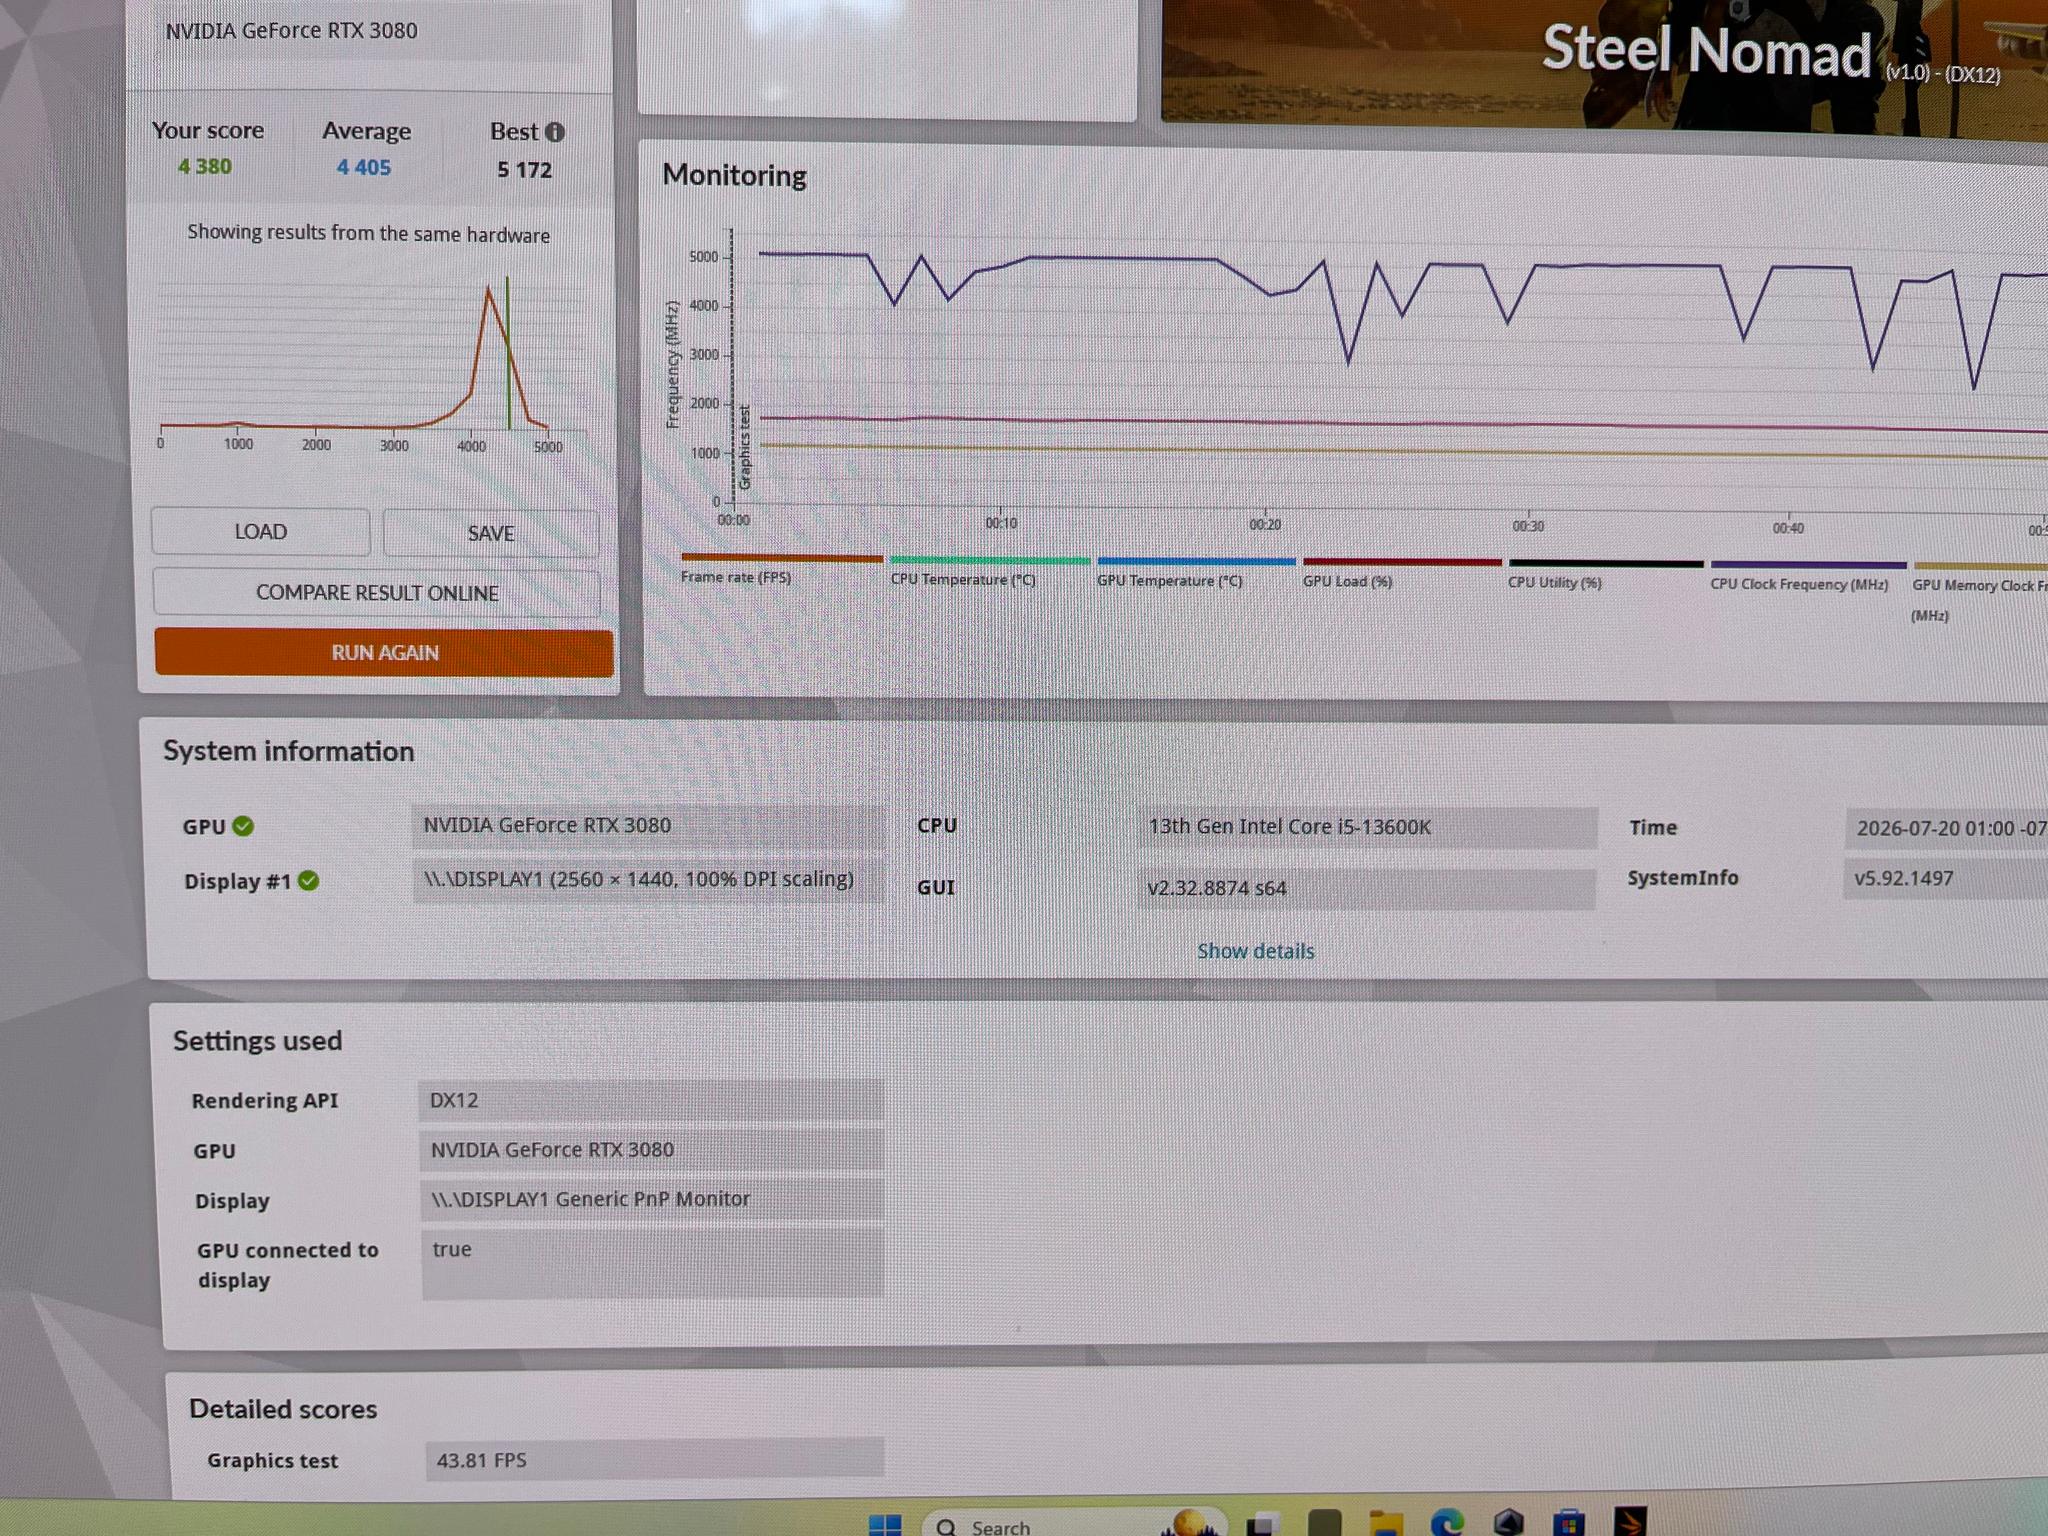Click the Monitoring heading
The width and height of the screenshot is (2048, 1536).
(x=735, y=176)
